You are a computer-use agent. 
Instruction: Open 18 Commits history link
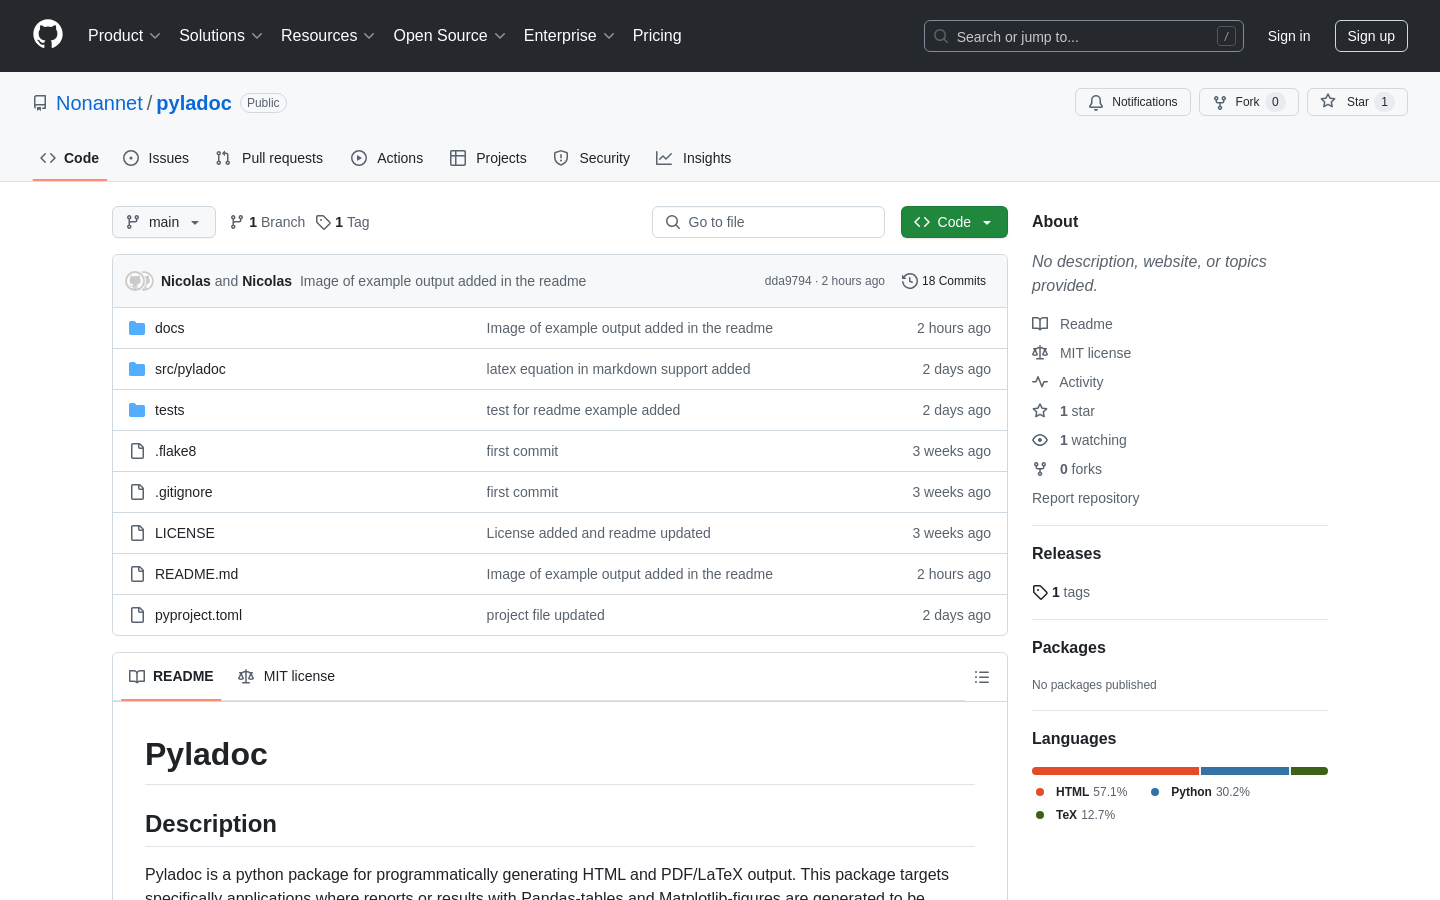(x=944, y=281)
